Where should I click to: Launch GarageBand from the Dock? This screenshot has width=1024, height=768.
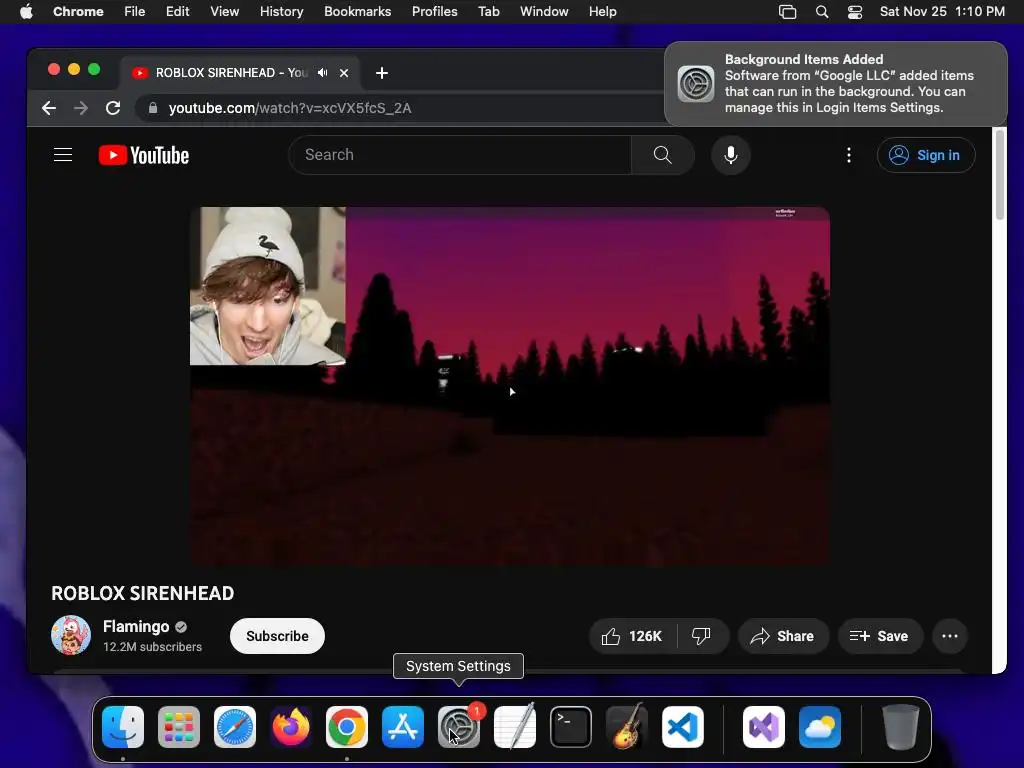[x=627, y=727]
